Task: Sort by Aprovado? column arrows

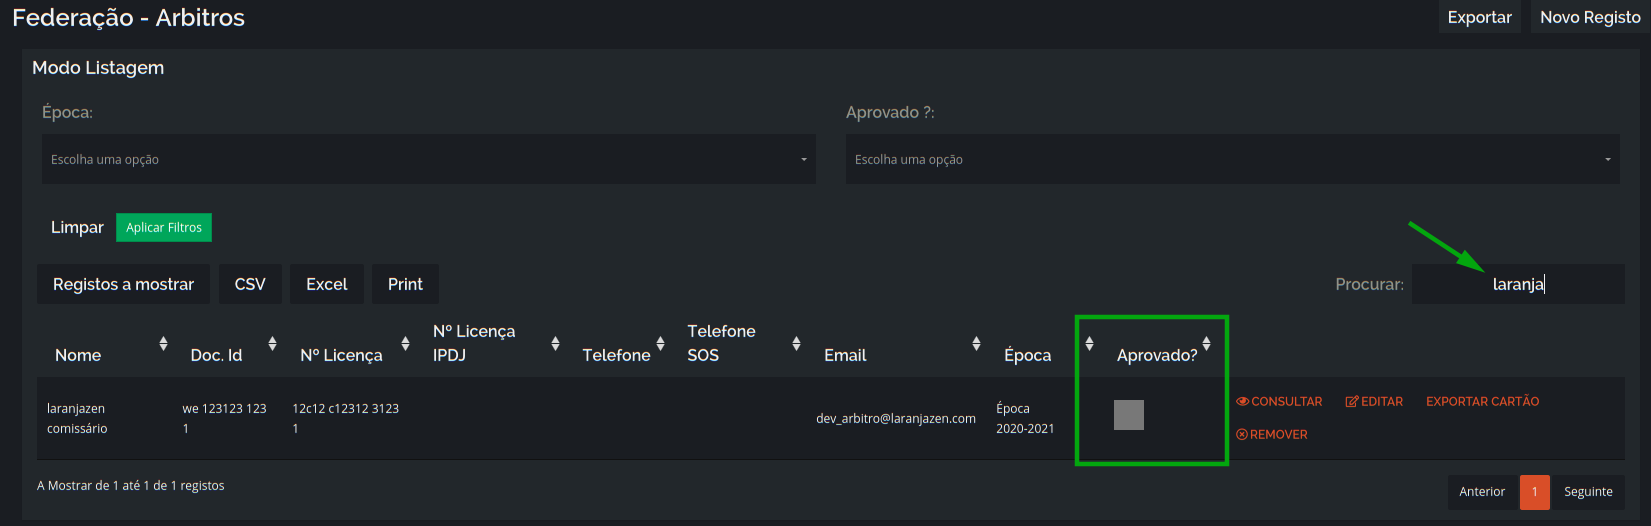Action: 1206,344
